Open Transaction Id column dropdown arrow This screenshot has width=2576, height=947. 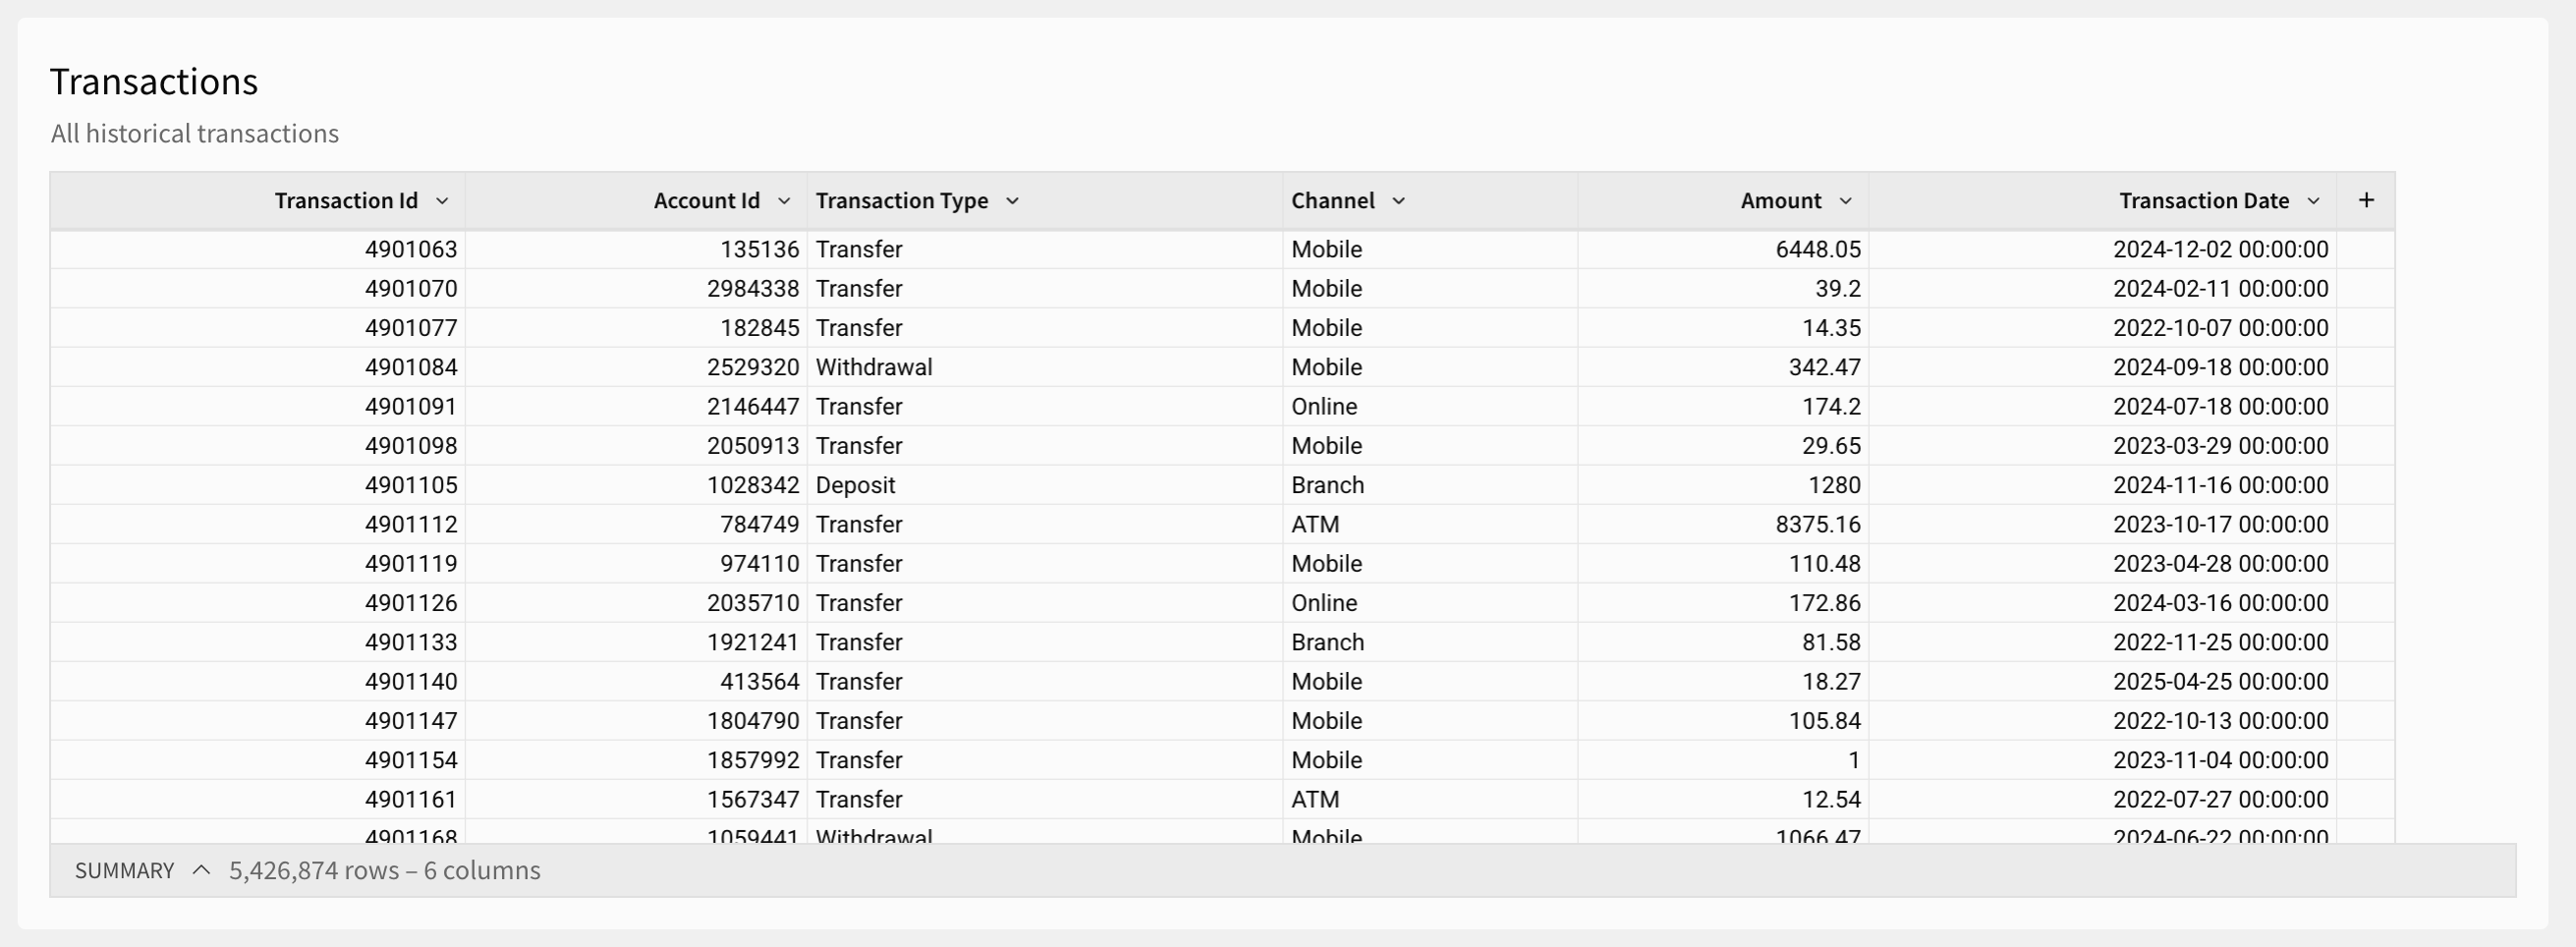[x=442, y=201]
